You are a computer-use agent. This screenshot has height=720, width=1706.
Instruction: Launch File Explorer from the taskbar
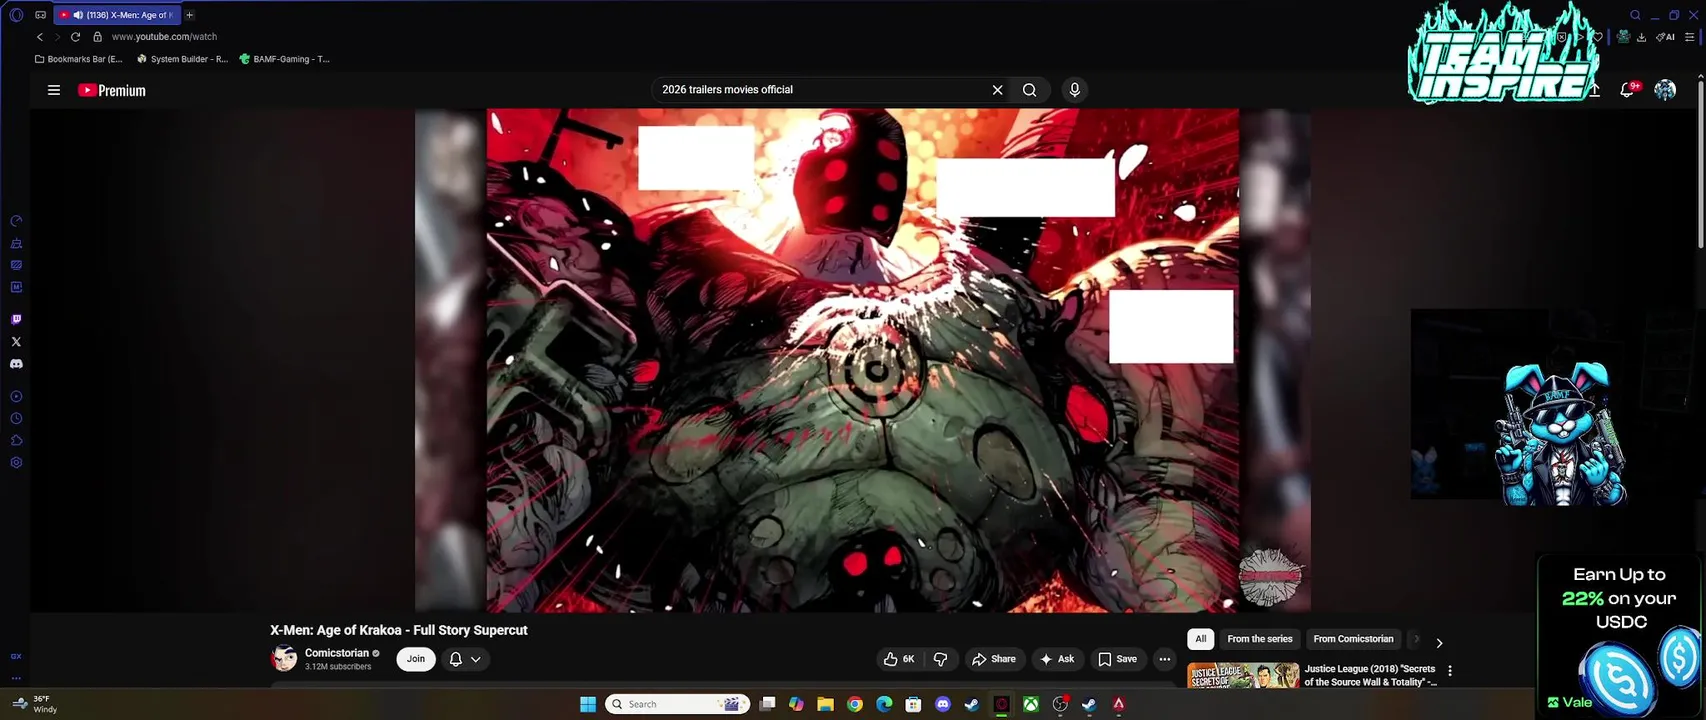(x=825, y=704)
